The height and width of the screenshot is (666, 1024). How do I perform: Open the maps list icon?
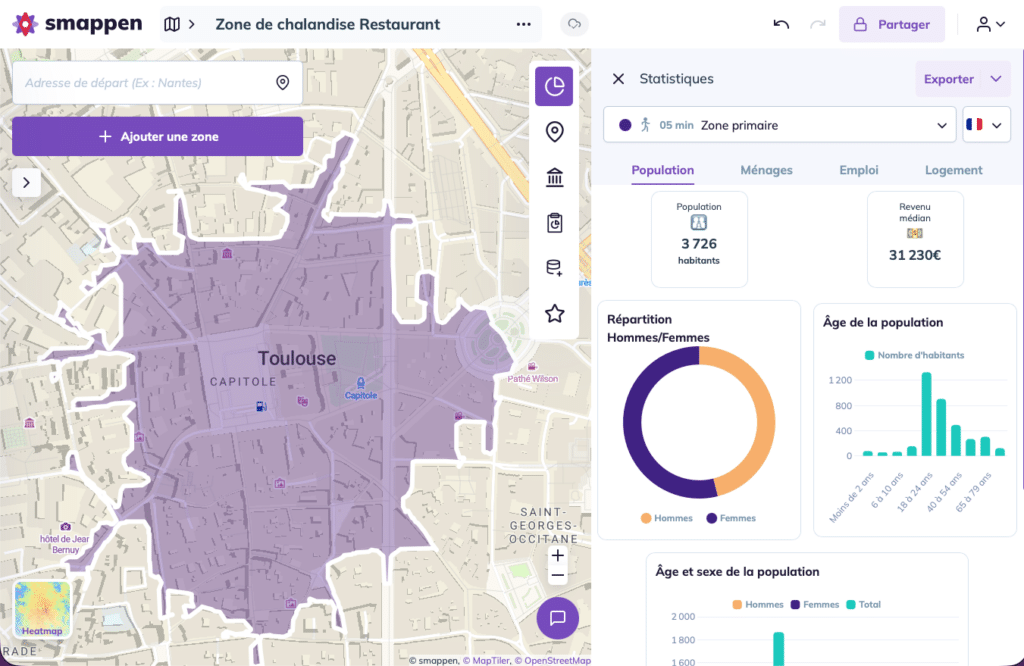pos(172,24)
